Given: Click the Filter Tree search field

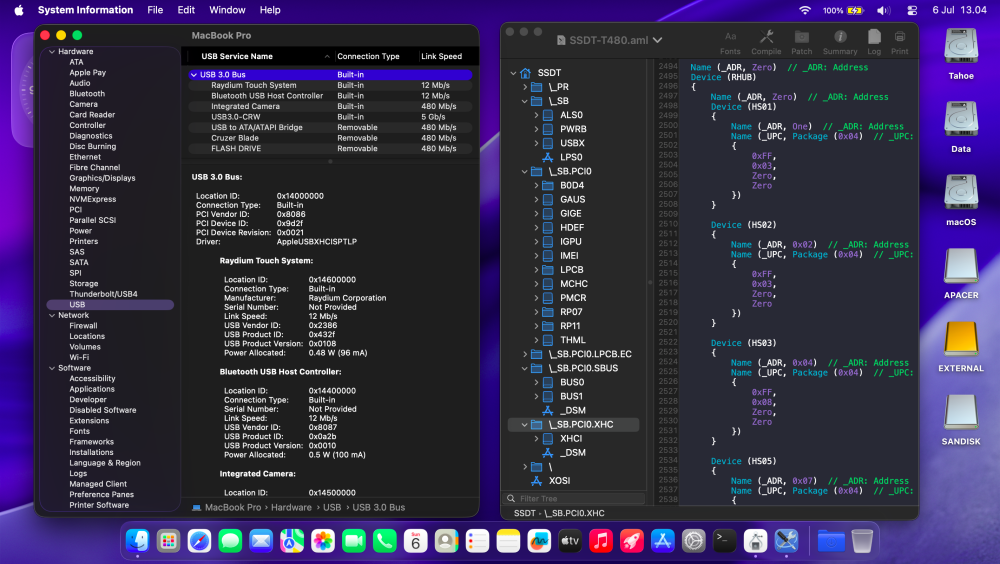Looking at the screenshot, I should (573, 498).
